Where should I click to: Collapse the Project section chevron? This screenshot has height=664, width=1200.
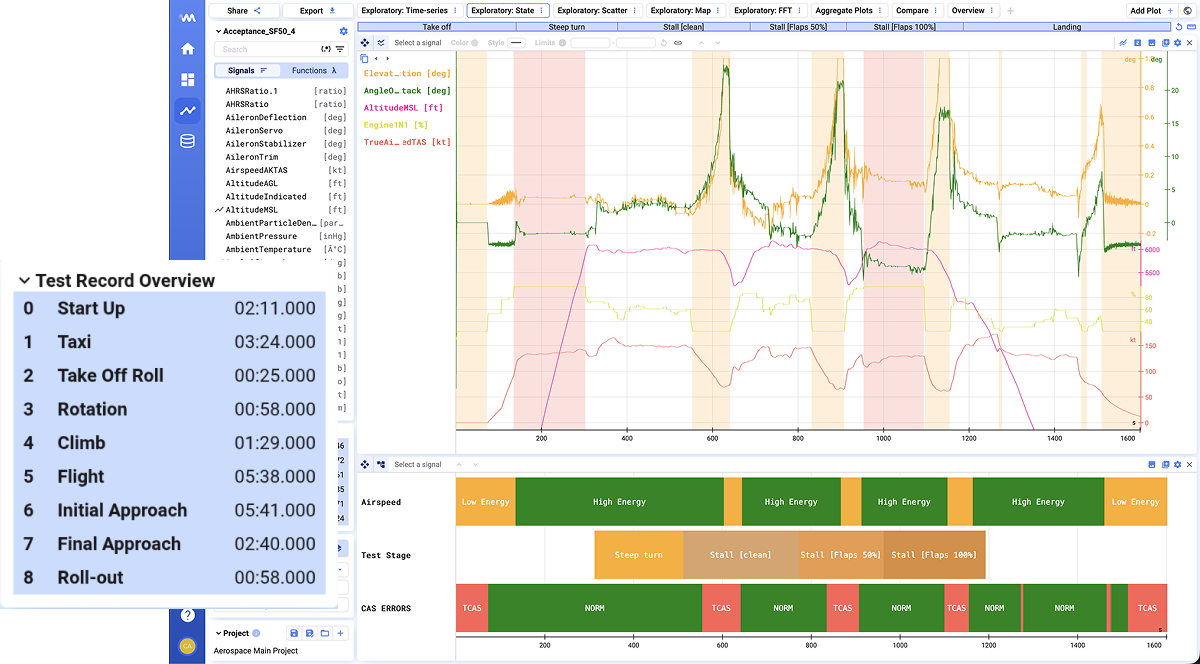tap(218, 633)
